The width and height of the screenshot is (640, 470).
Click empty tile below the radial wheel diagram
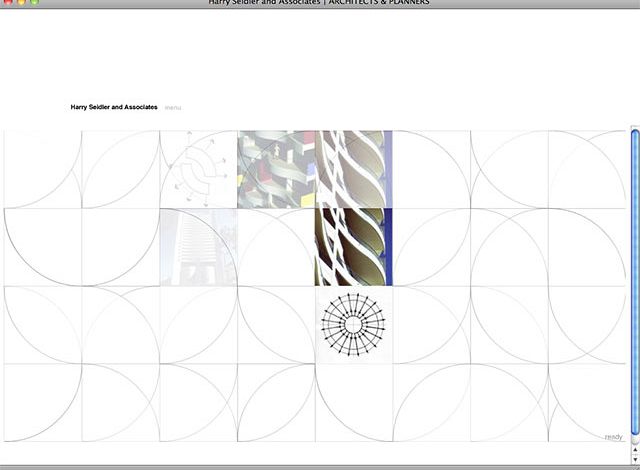point(353,401)
